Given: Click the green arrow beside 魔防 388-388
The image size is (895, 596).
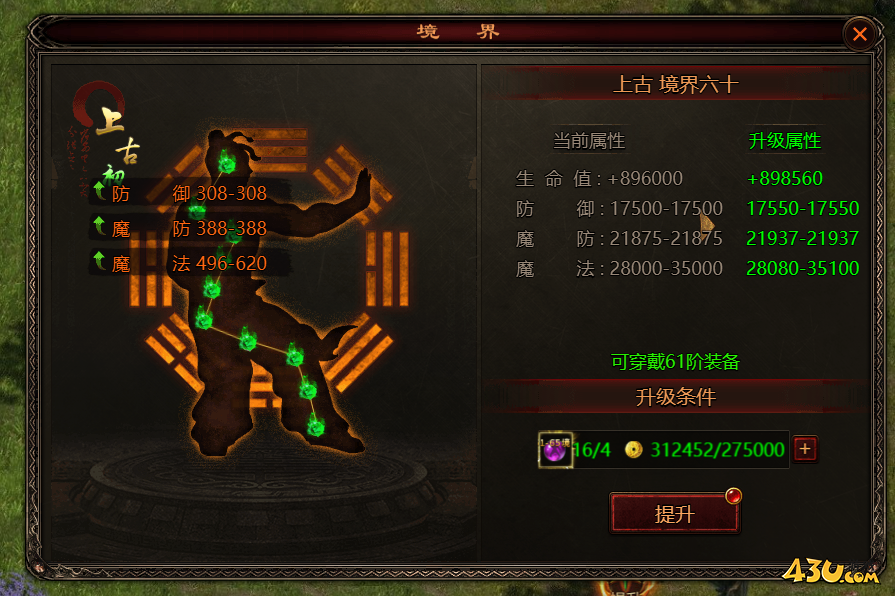Looking at the screenshot, I should coord(99,226).
